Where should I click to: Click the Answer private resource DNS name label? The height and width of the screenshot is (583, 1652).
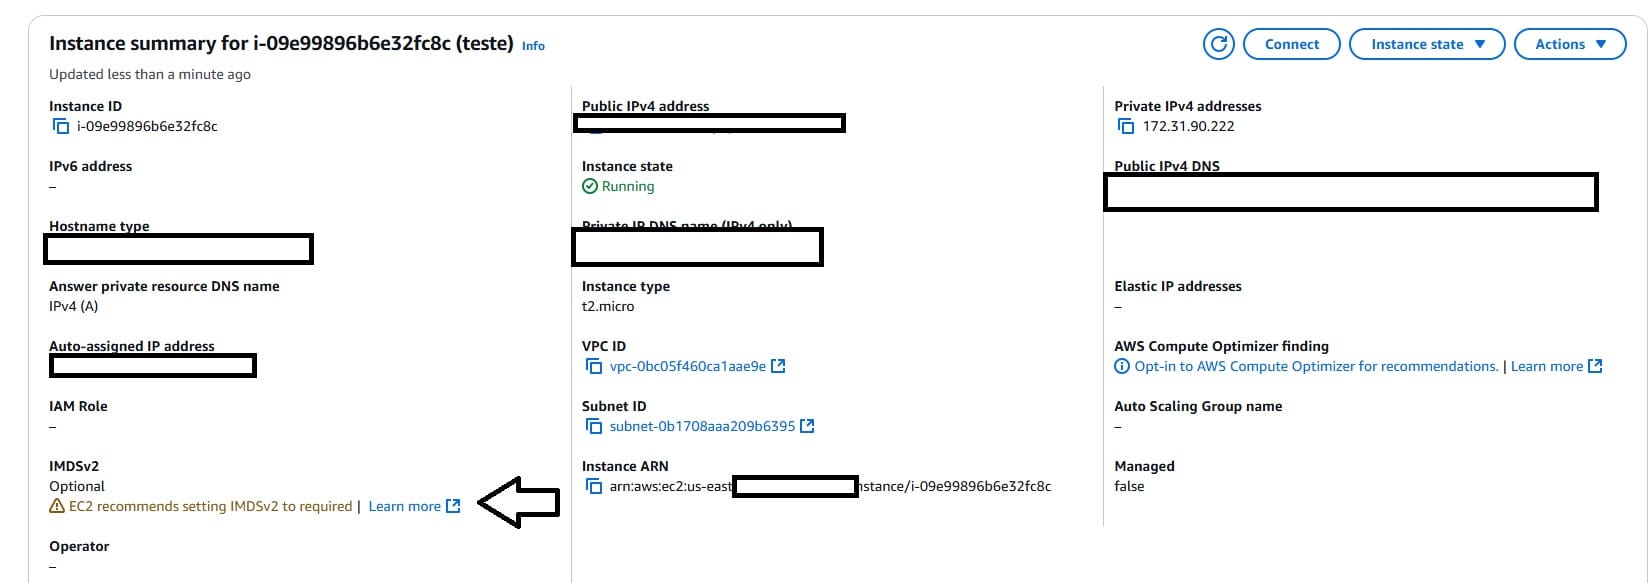(x=164, y=286)
